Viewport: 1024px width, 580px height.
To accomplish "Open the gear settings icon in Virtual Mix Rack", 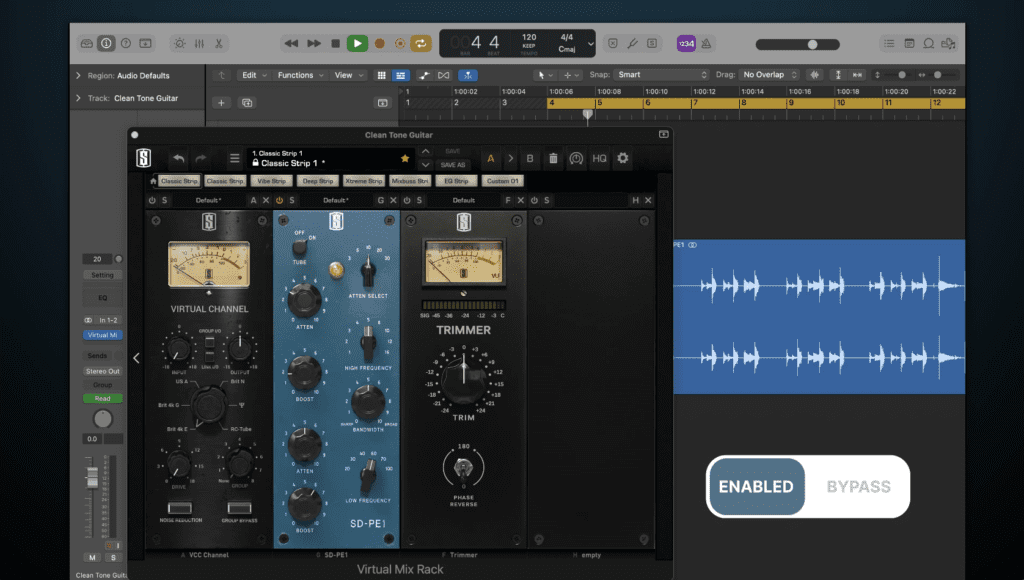I will [624, 157].
